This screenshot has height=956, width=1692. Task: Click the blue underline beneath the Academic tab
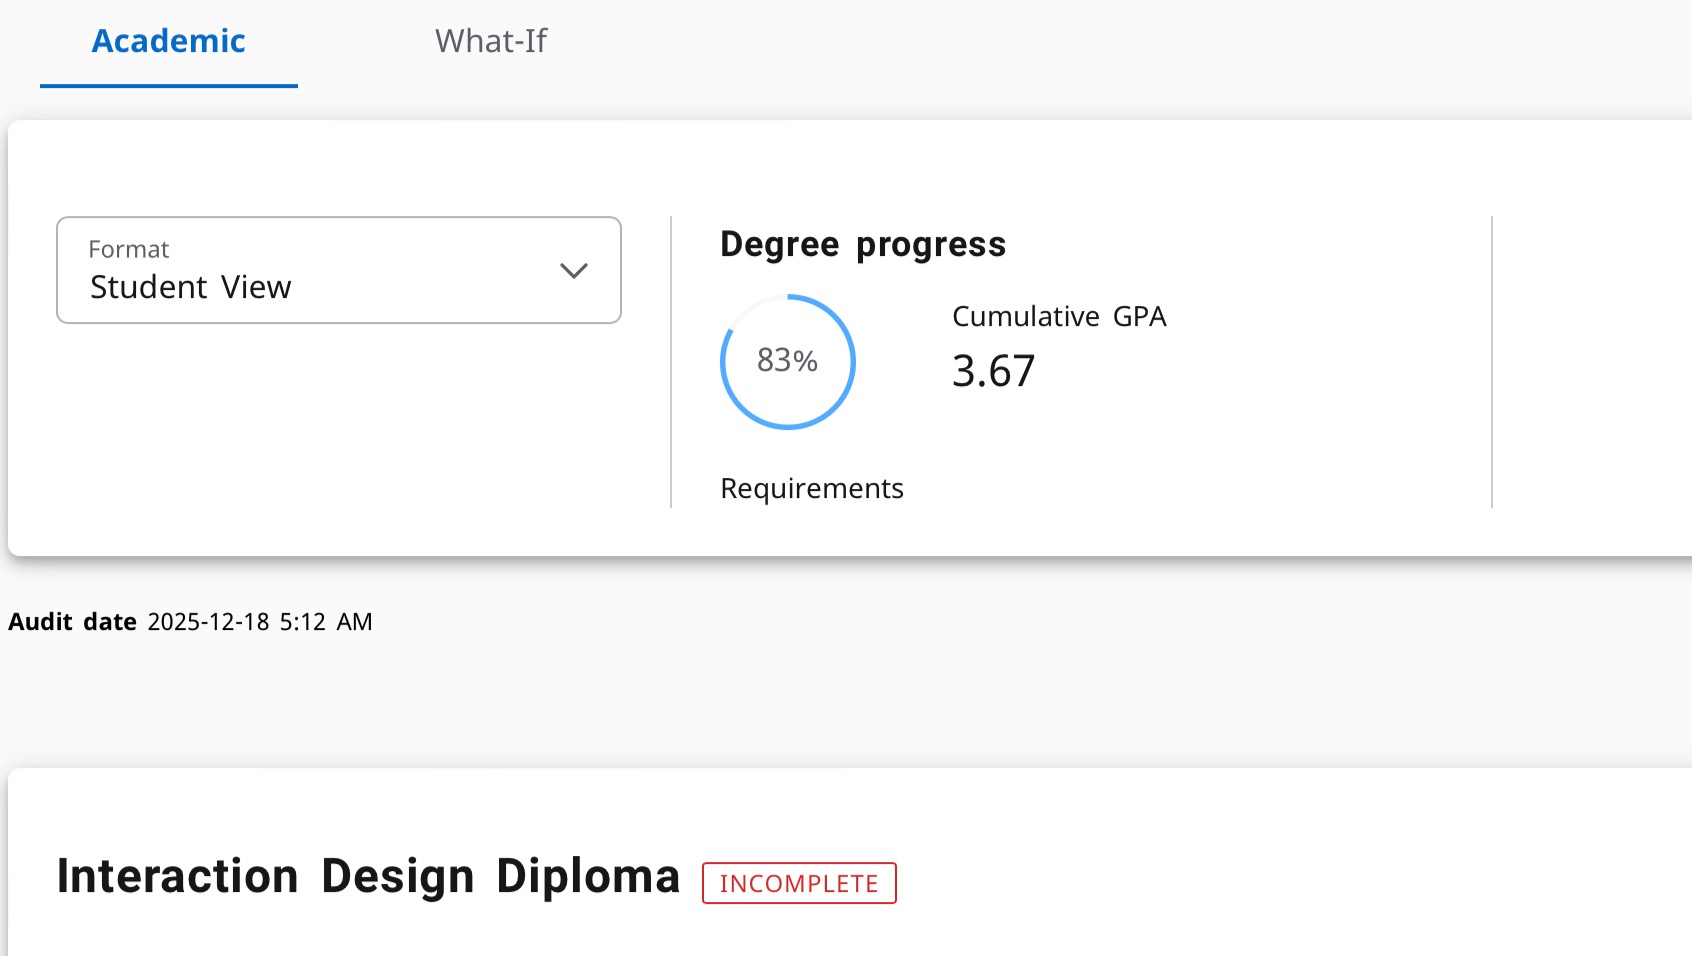tap(168, 86)
